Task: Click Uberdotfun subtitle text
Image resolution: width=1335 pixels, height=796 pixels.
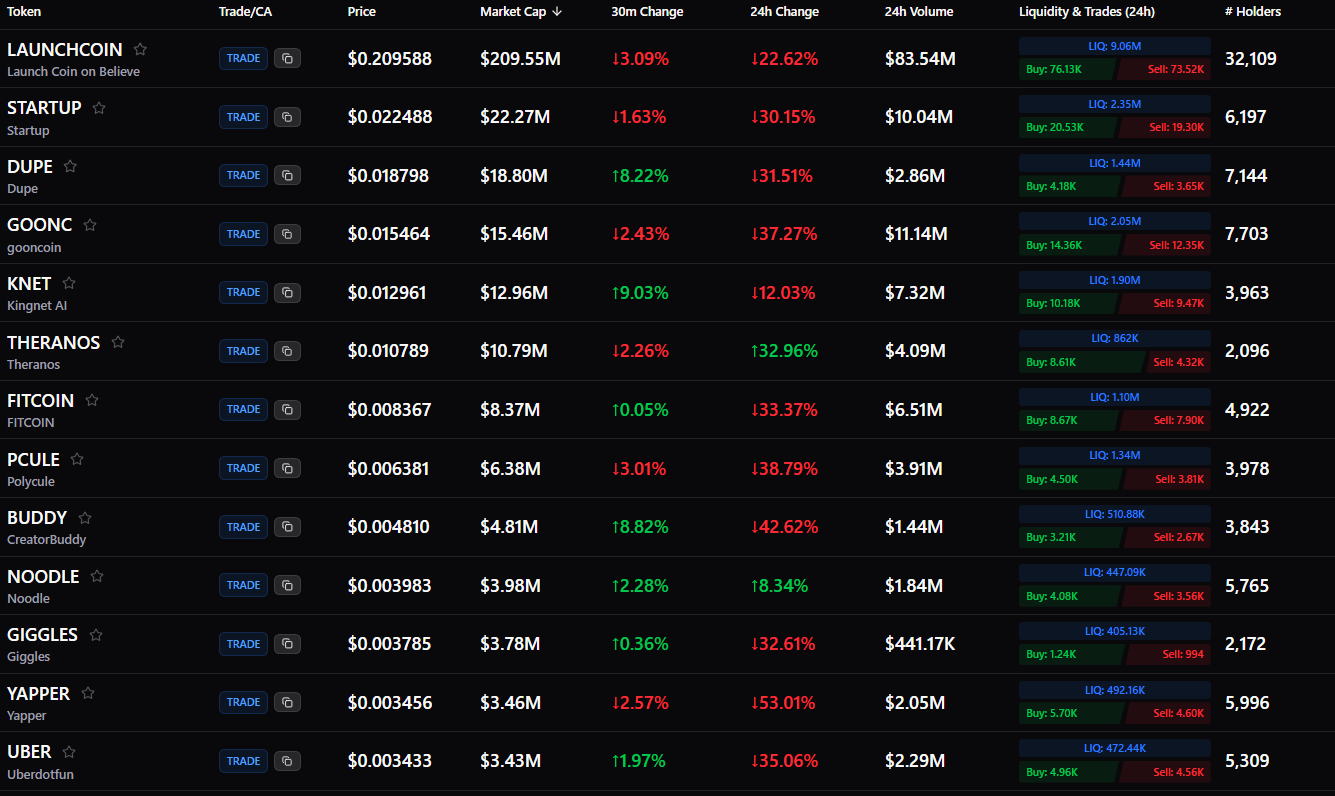Action: (x=40, y=774)
